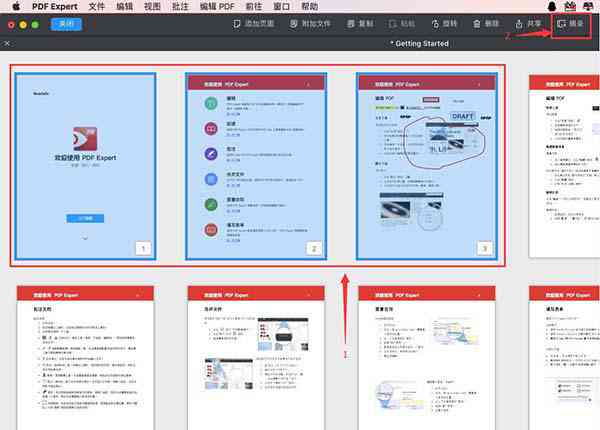The height and width of the screenshot is (430, 600).
Task: Click the red form icon at bottom of page 2
Action: pyautogui.click(x=211, y=230)
